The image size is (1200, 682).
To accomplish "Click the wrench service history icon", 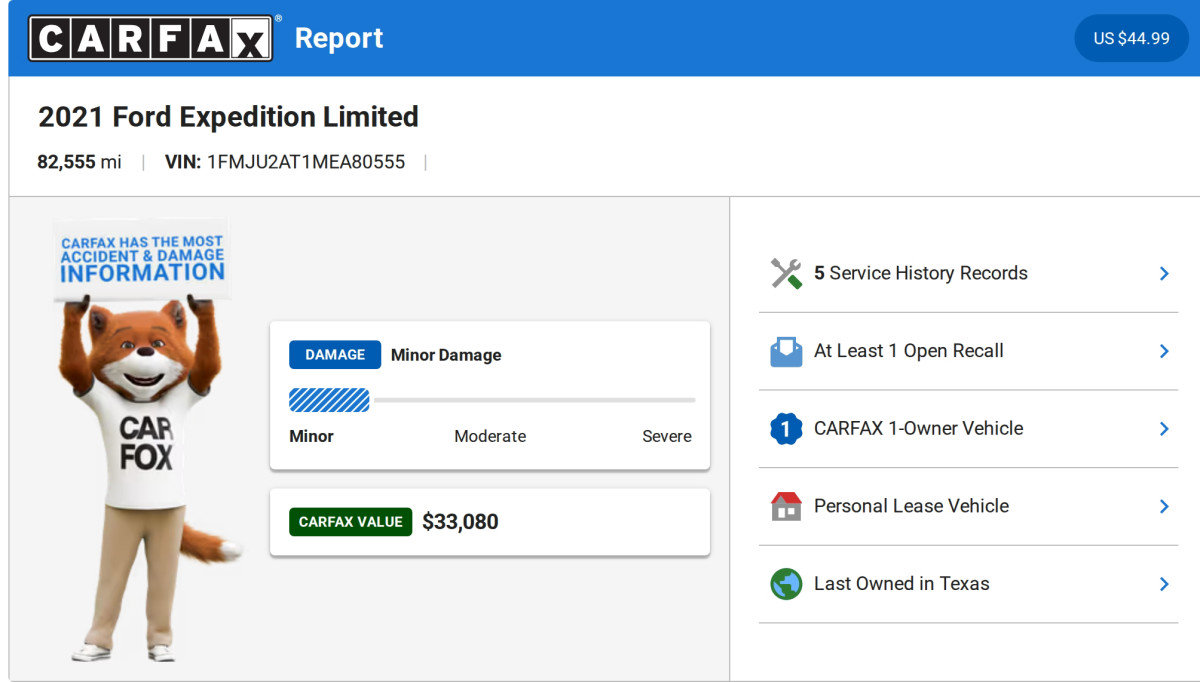I will point(786,273).
